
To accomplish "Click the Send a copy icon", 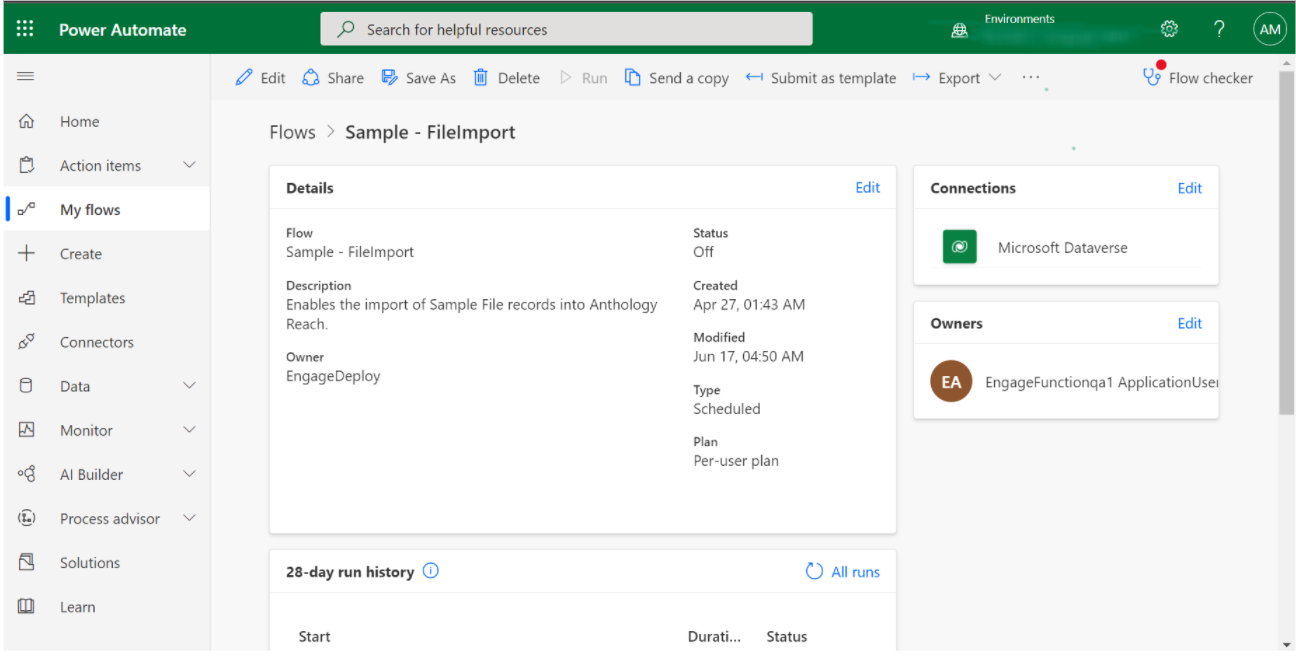I will [633, 77].
